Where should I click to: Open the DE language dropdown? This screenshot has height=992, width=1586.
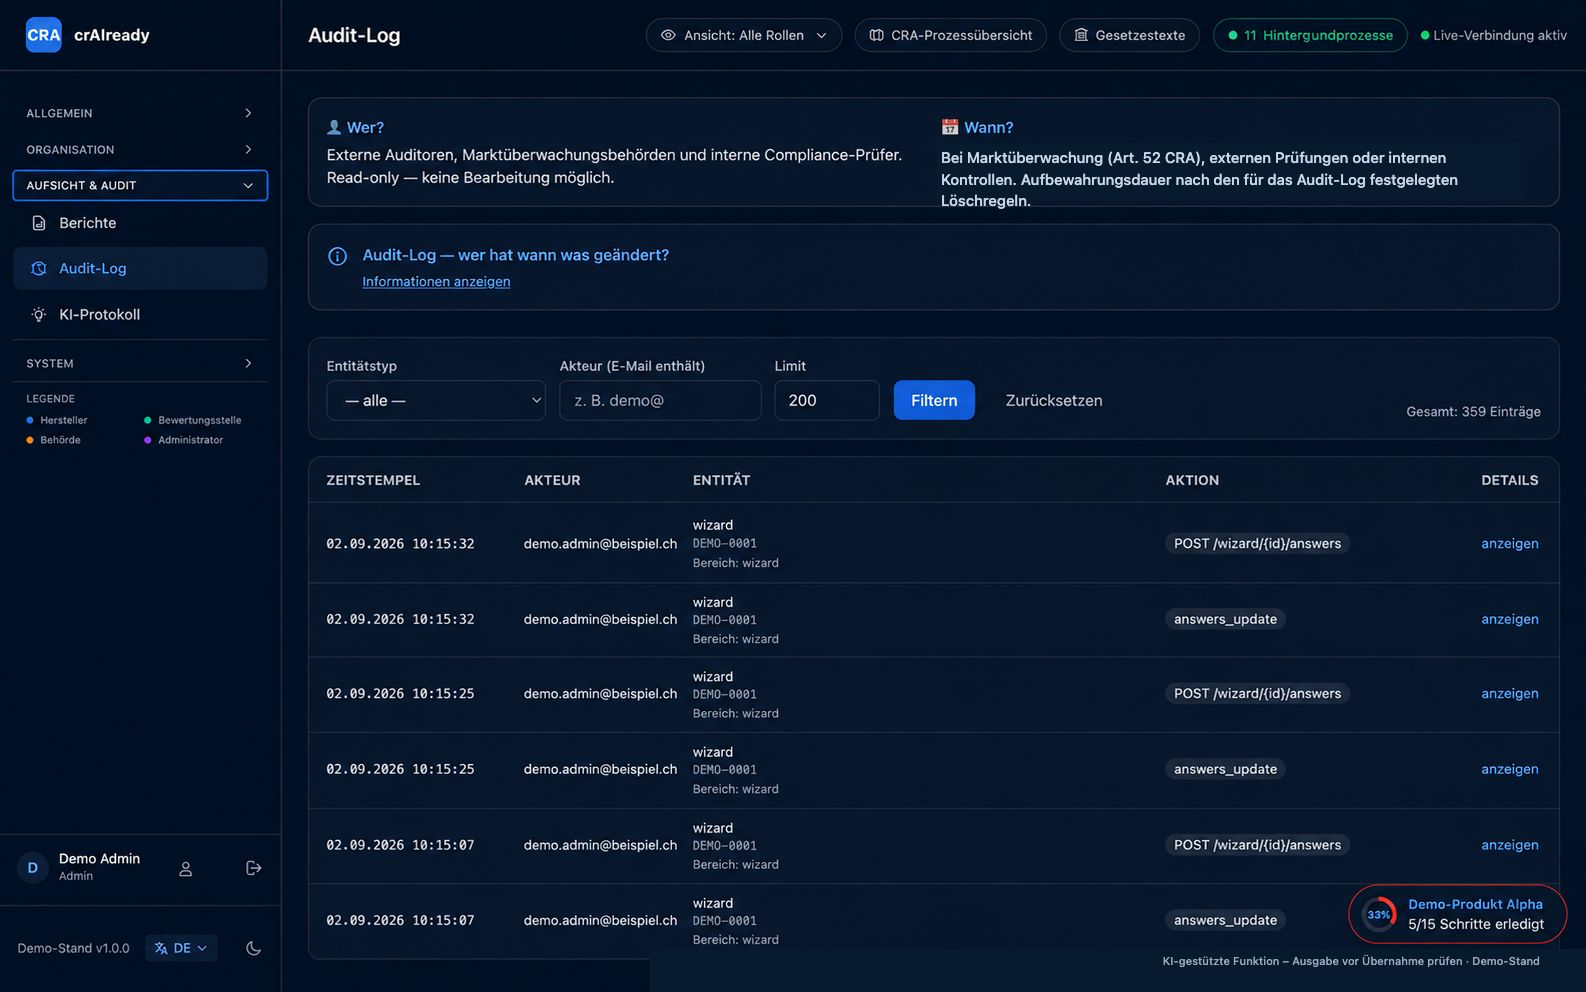click(181, 948)
